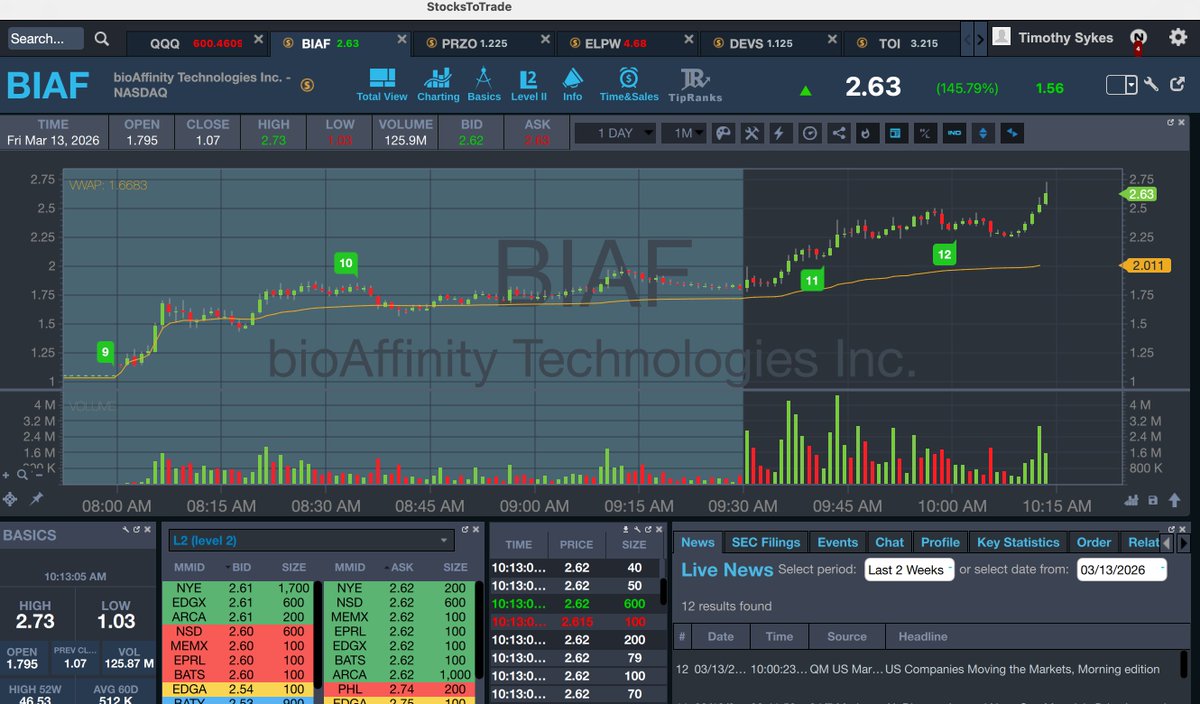Click the lightning bolt chart icon
The image size is (1200, 704).
(x=781, y=133)
